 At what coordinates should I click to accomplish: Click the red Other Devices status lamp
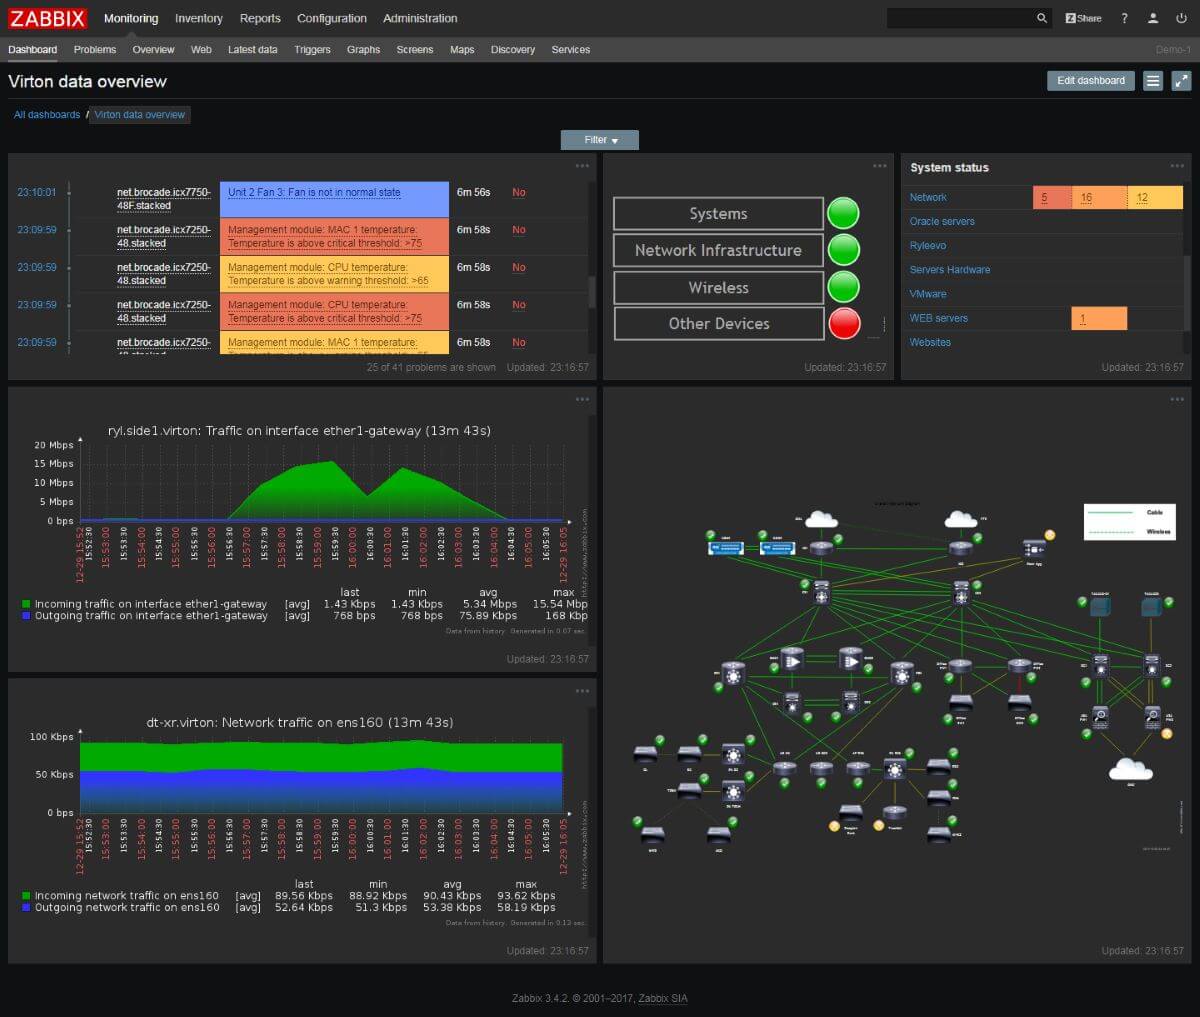tap(844, 323)
